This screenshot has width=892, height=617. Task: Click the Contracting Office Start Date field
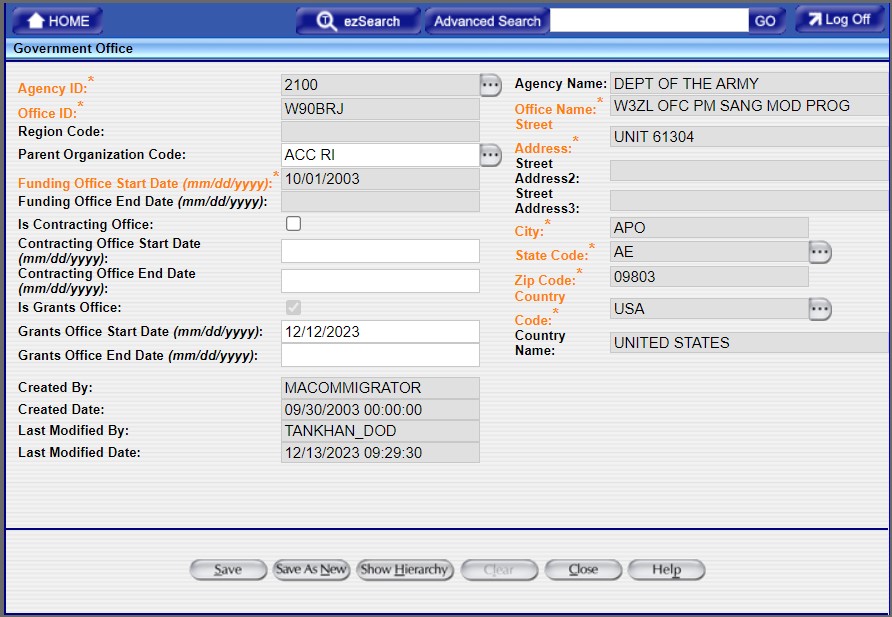click(380, 251)
